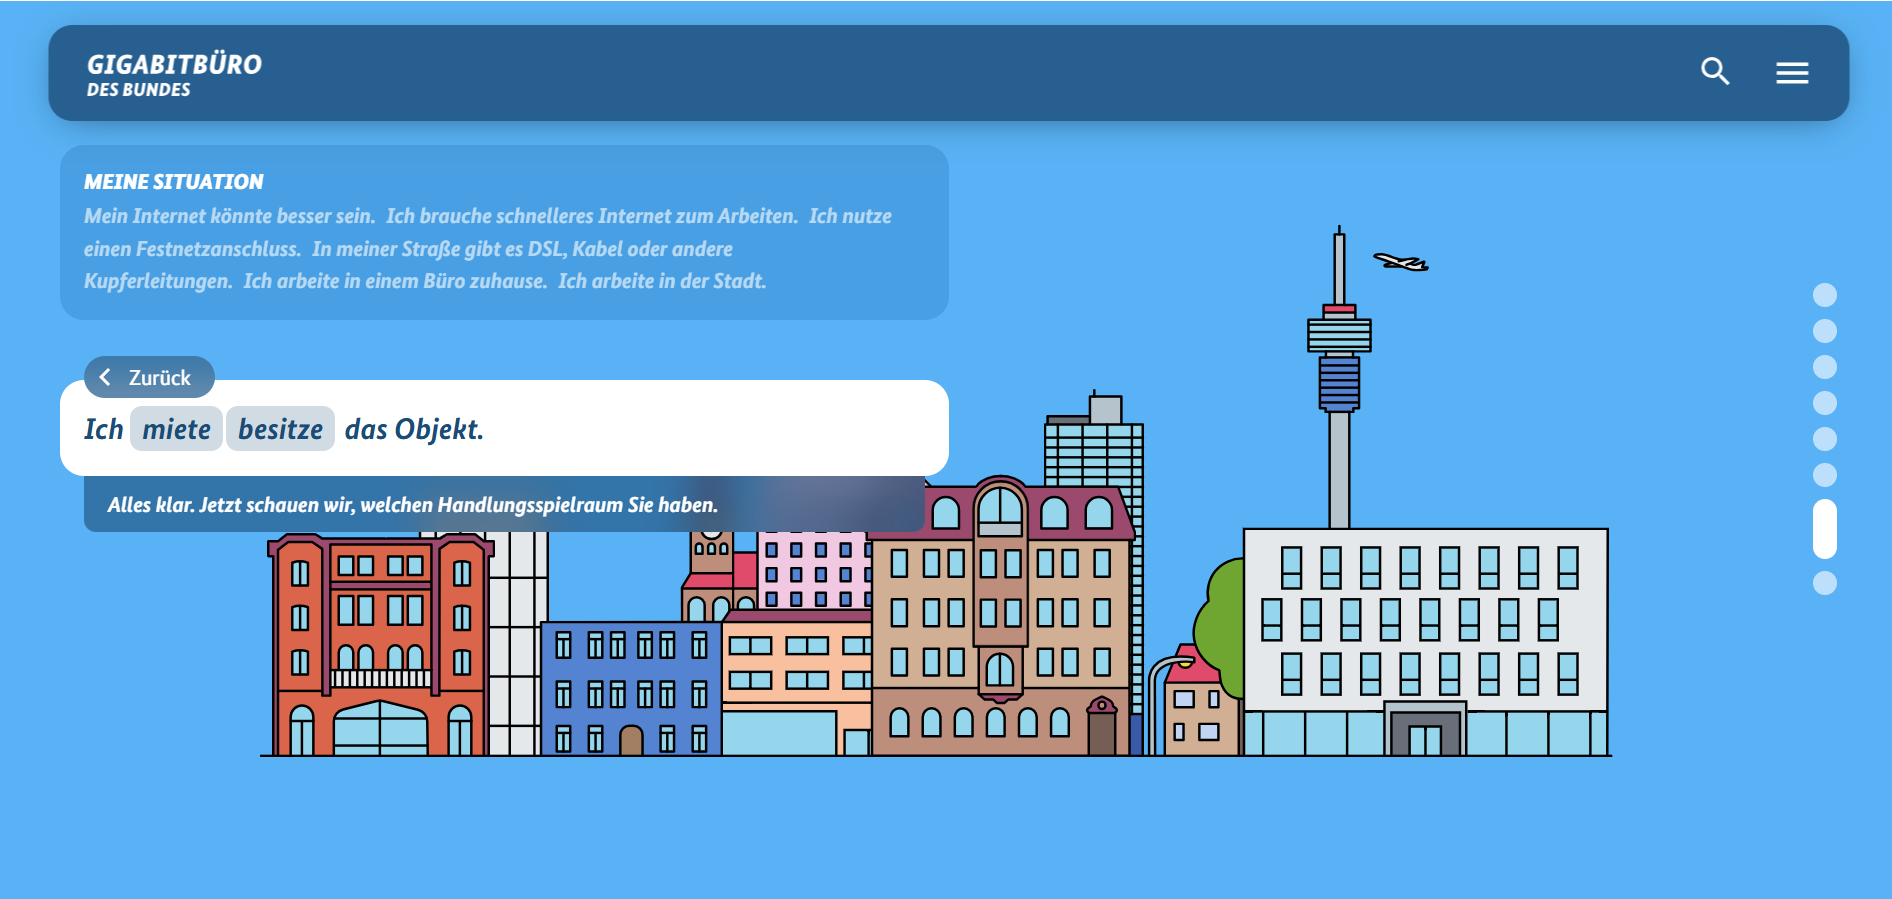Click "Mein Internet könnte besser sein." statement

pos(229,216)
